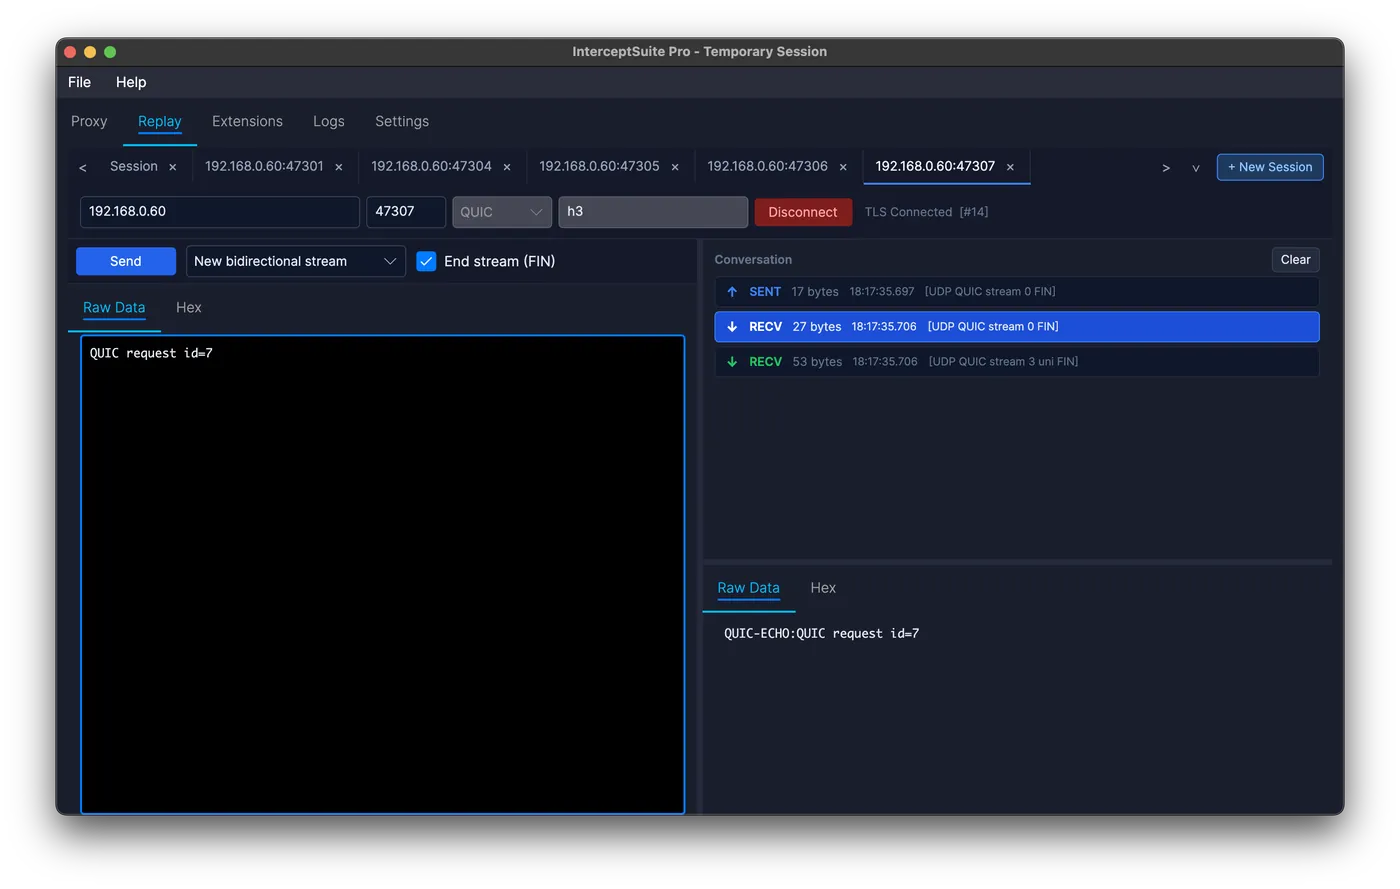Clear the Conversation list

coord(1295,260)
